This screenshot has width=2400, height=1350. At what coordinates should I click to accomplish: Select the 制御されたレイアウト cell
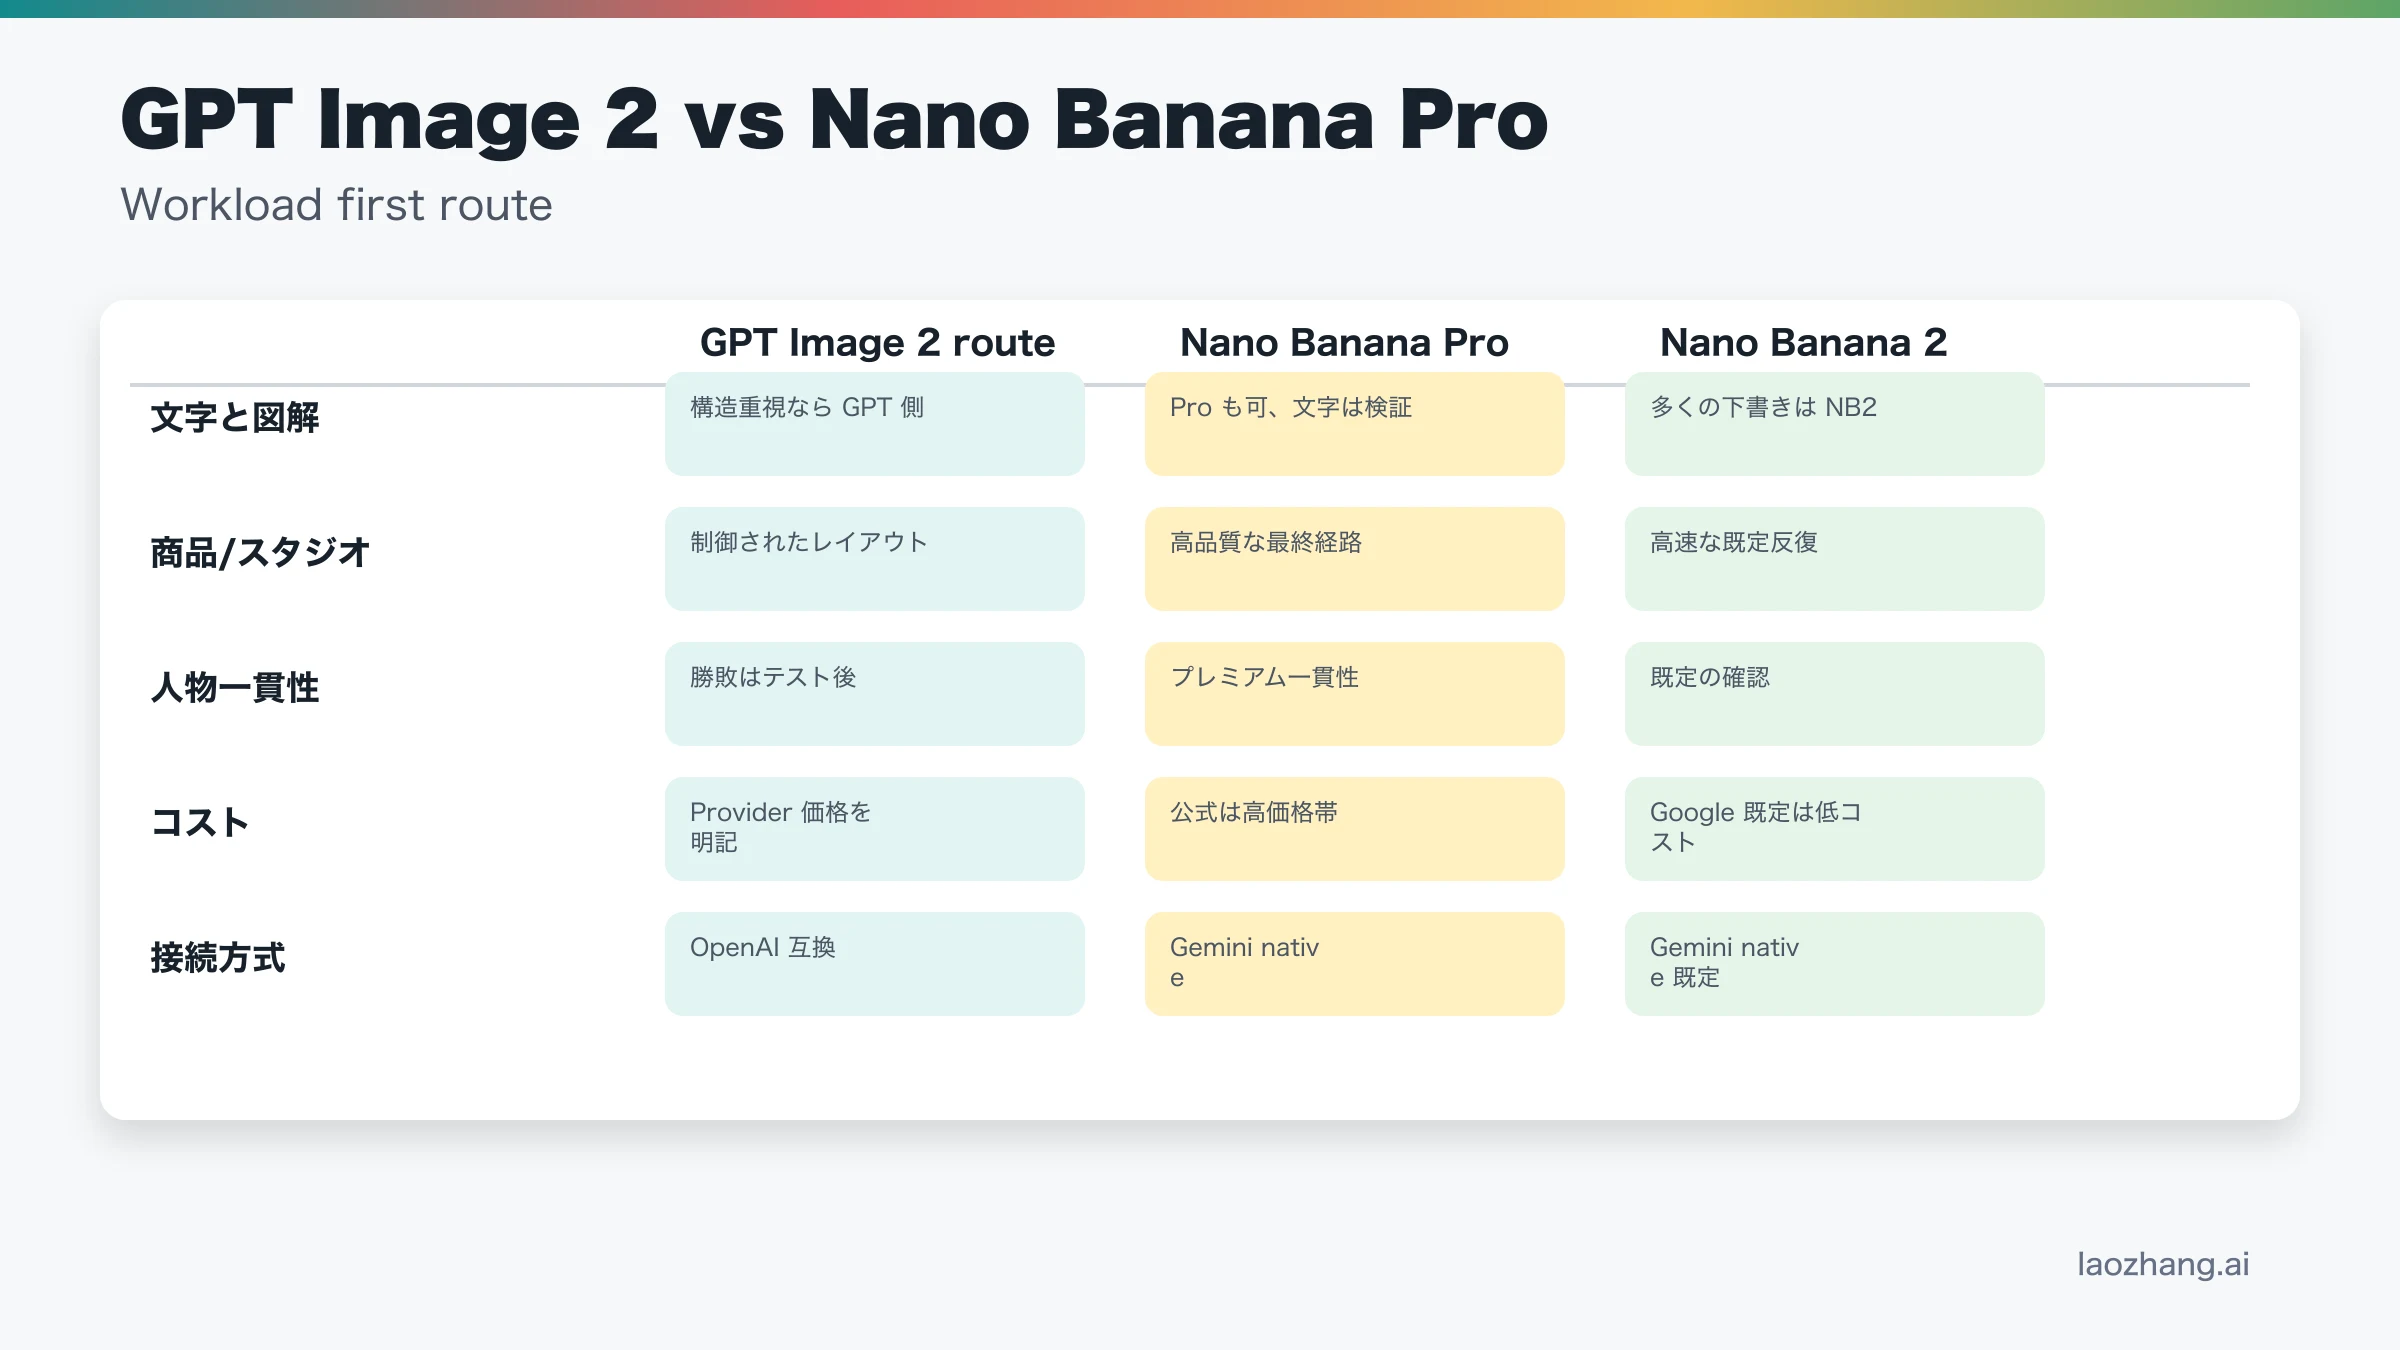pos(874,559)
